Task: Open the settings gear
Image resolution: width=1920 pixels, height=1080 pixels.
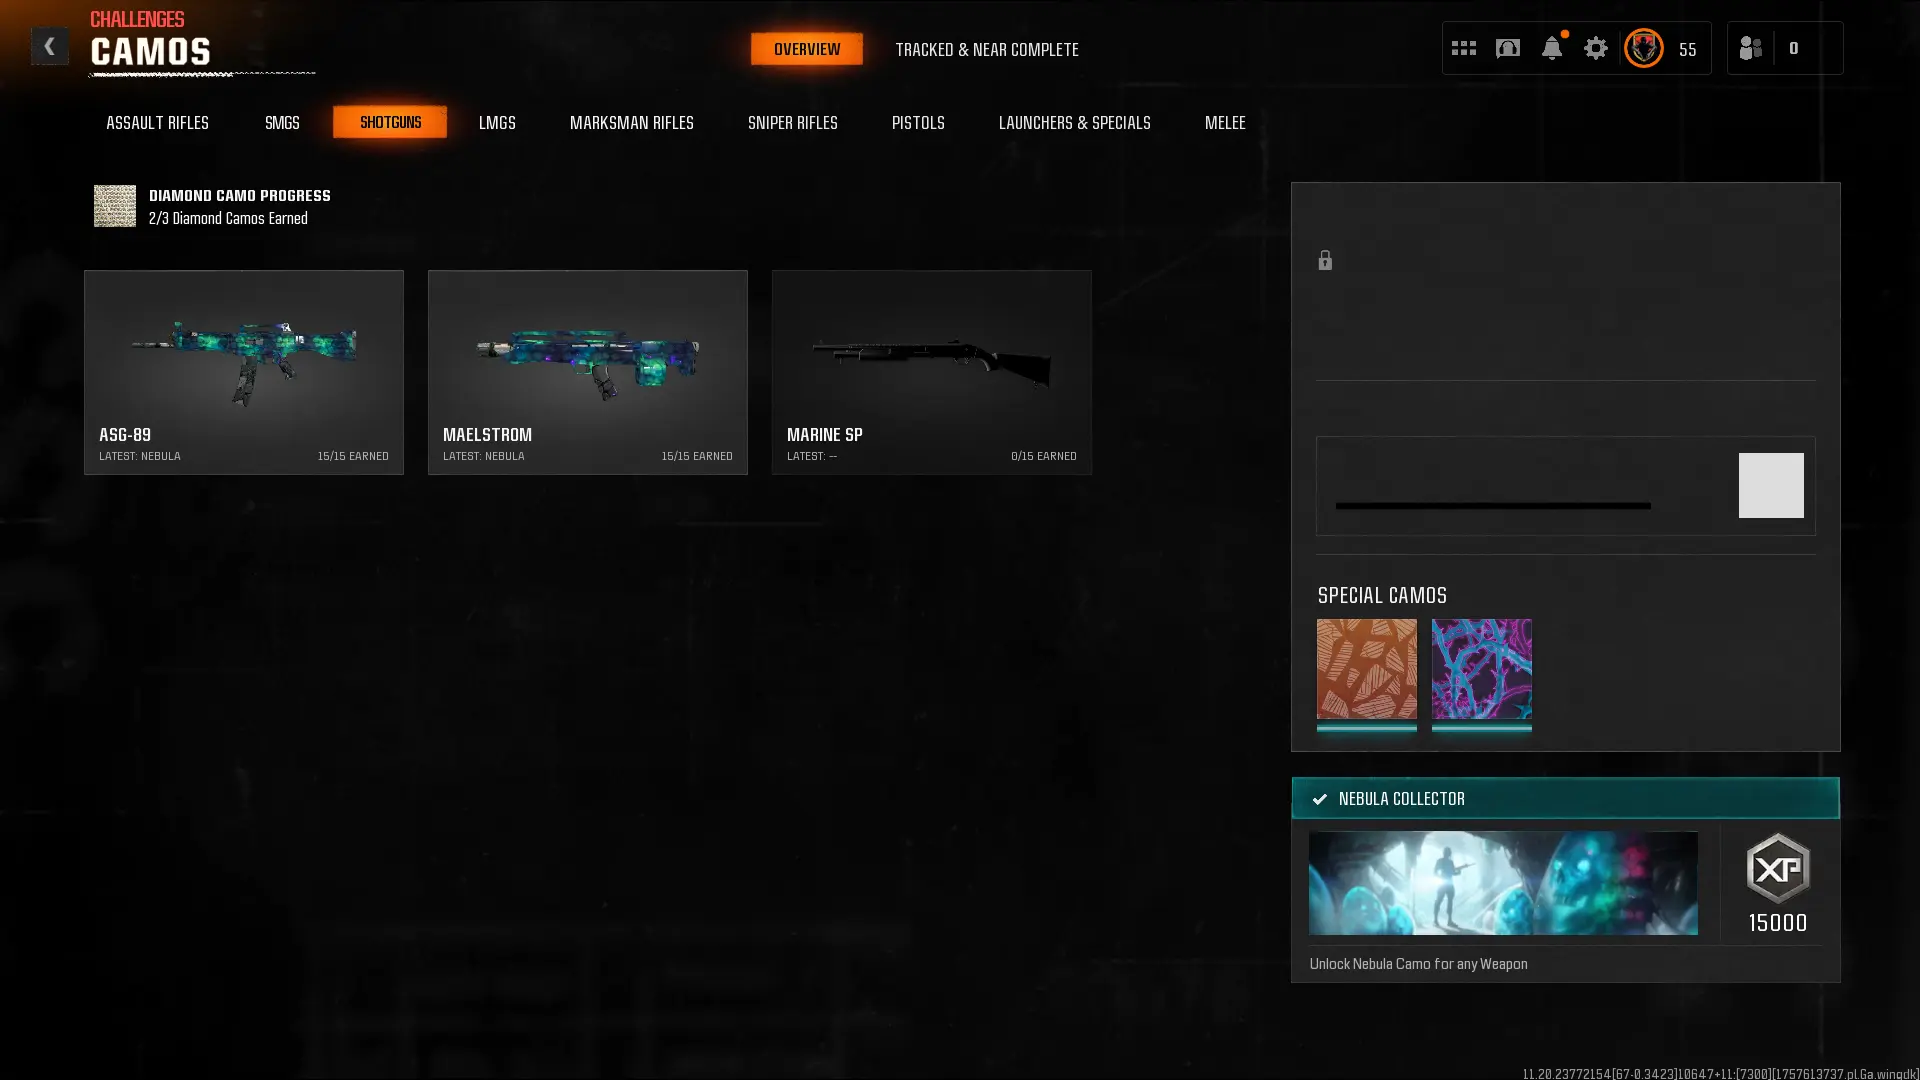Action: (x=1595, y=48)
